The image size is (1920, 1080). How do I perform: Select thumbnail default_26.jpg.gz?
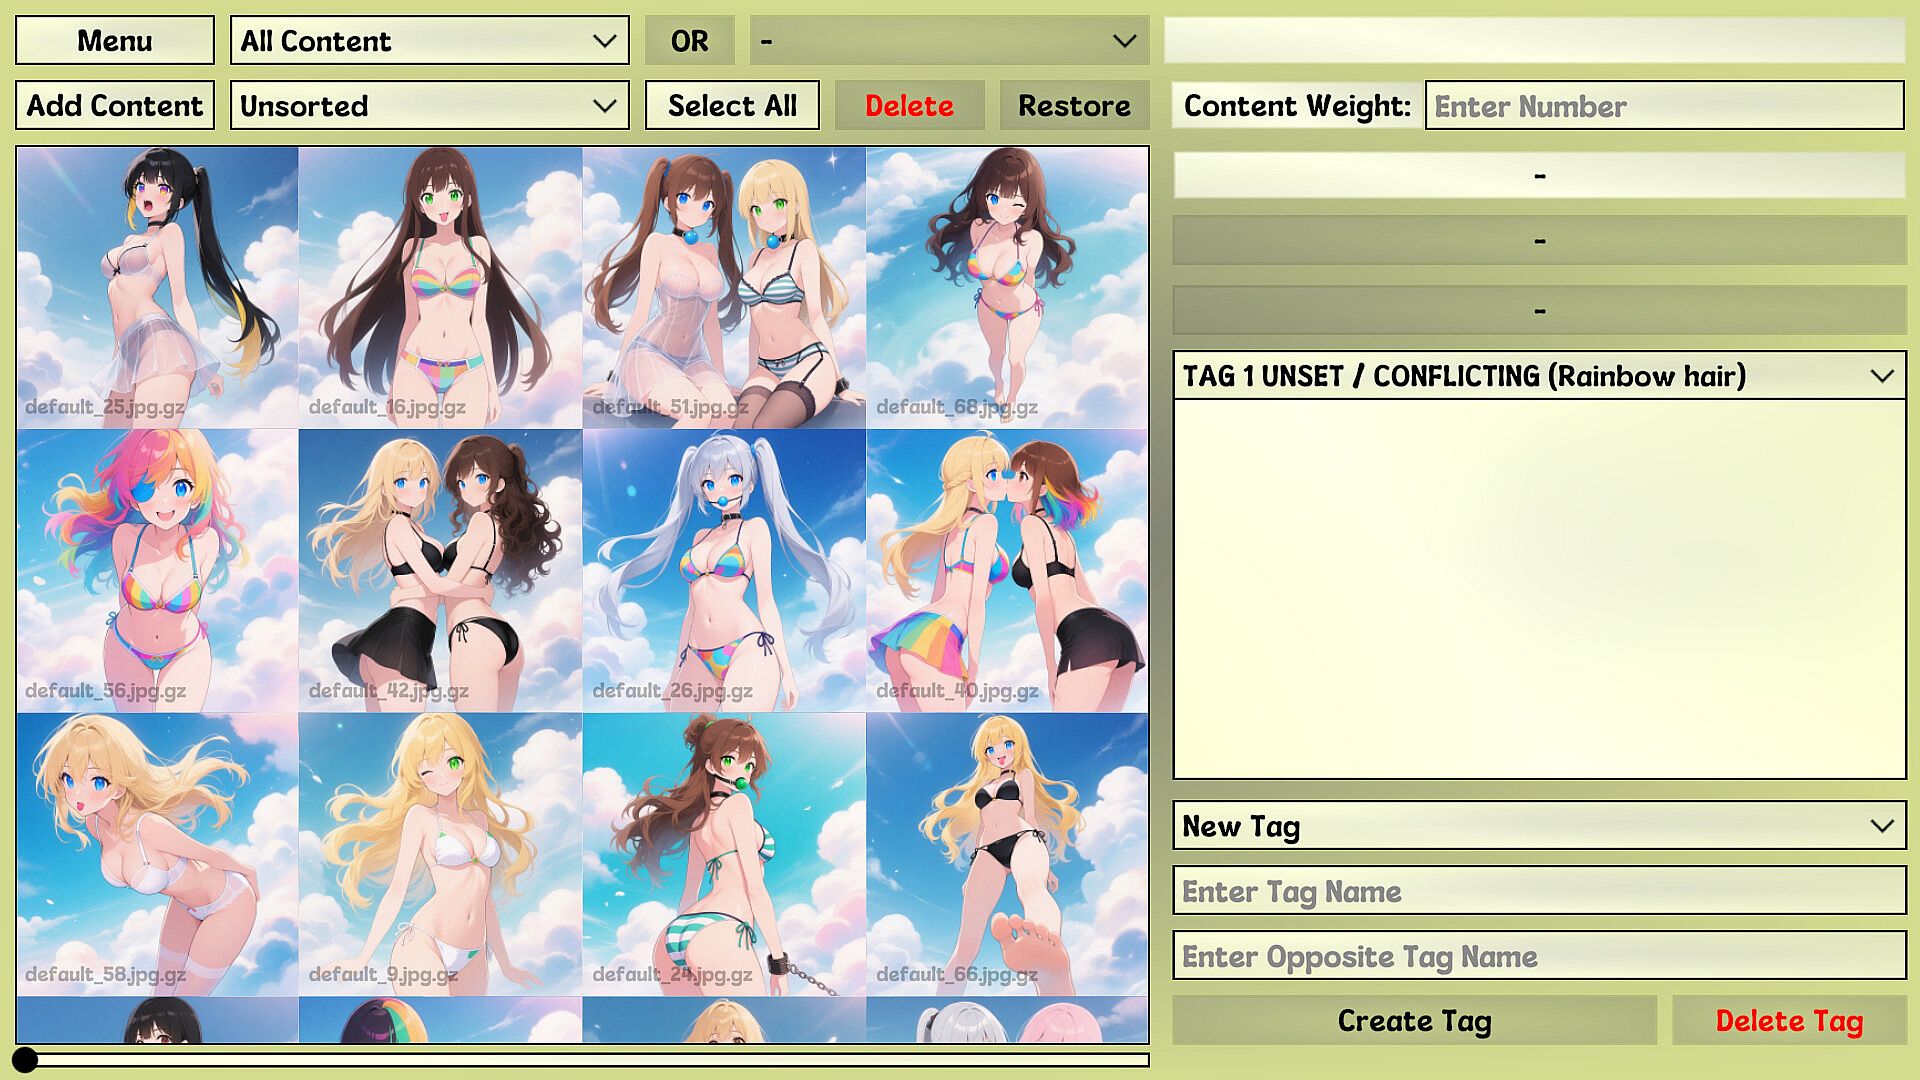(x=724, y=571)
